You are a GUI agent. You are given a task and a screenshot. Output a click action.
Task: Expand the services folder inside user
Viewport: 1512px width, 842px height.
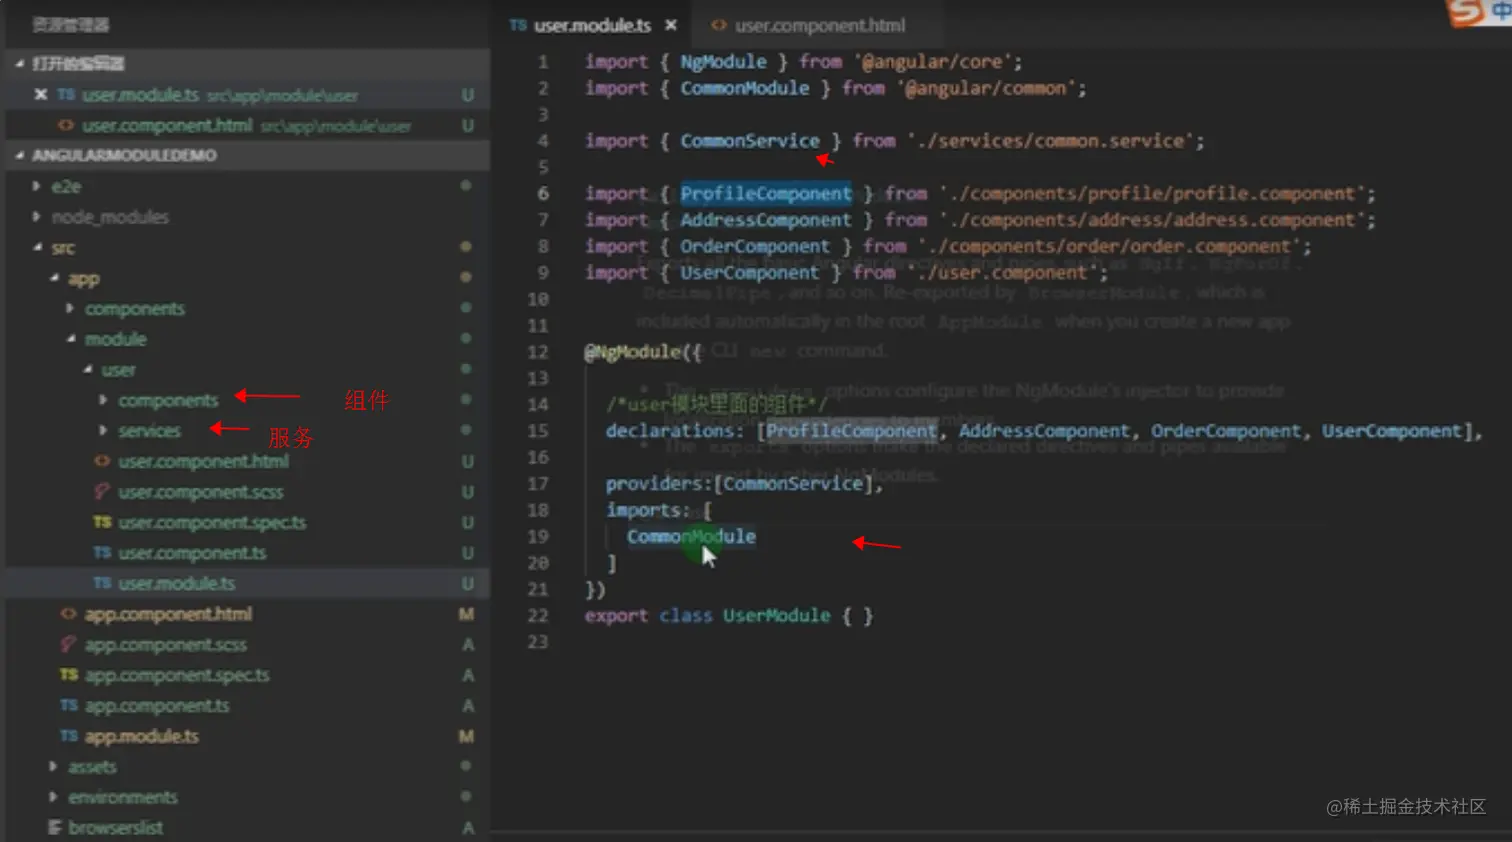[x=103, y=431]
